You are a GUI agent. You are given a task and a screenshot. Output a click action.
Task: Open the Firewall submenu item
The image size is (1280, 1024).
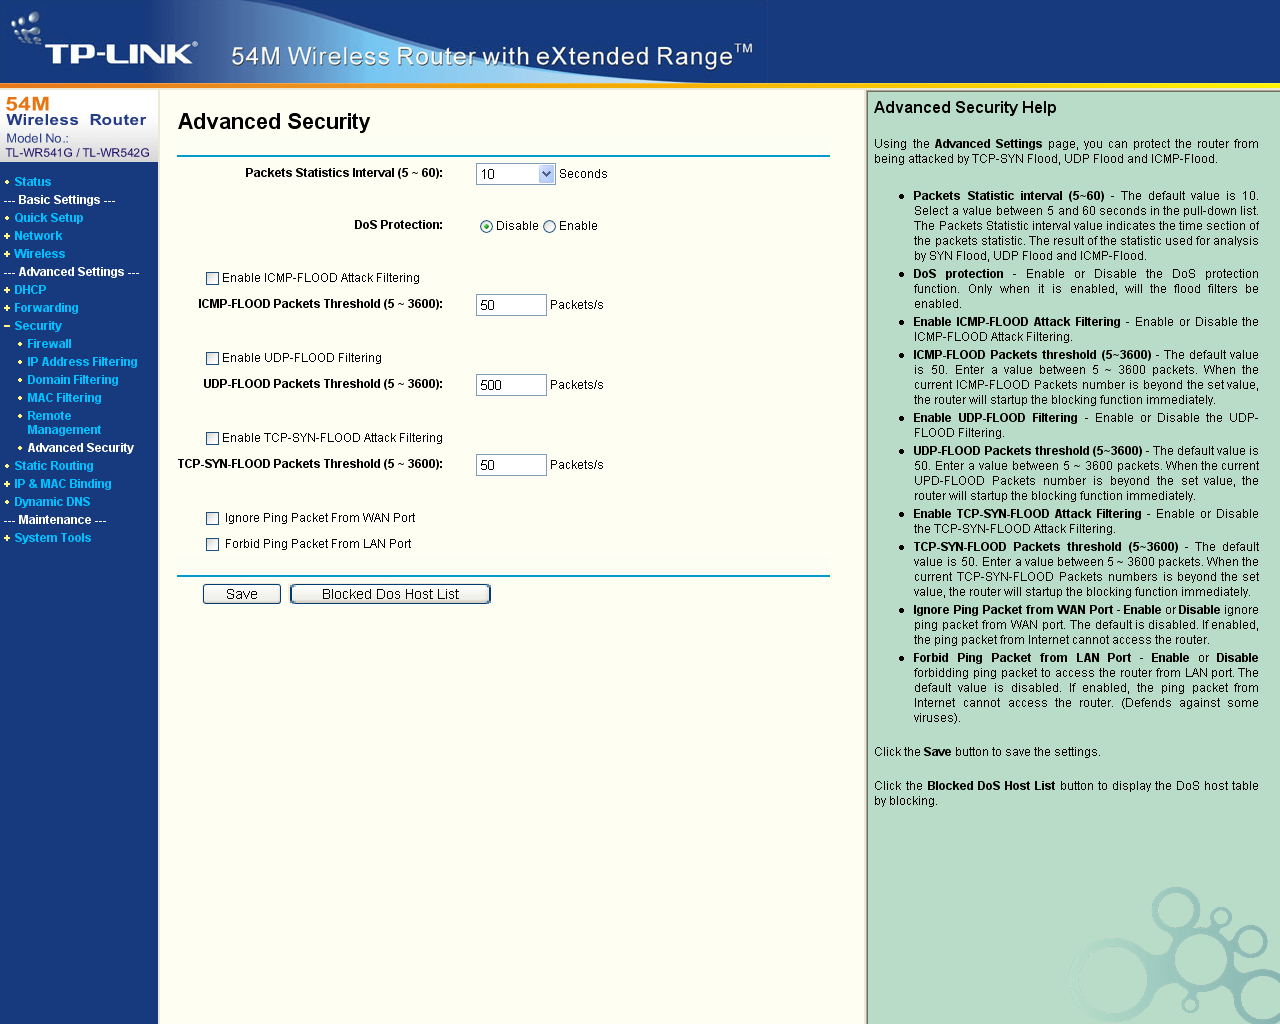pyautogui.click(x=49, y=344)
